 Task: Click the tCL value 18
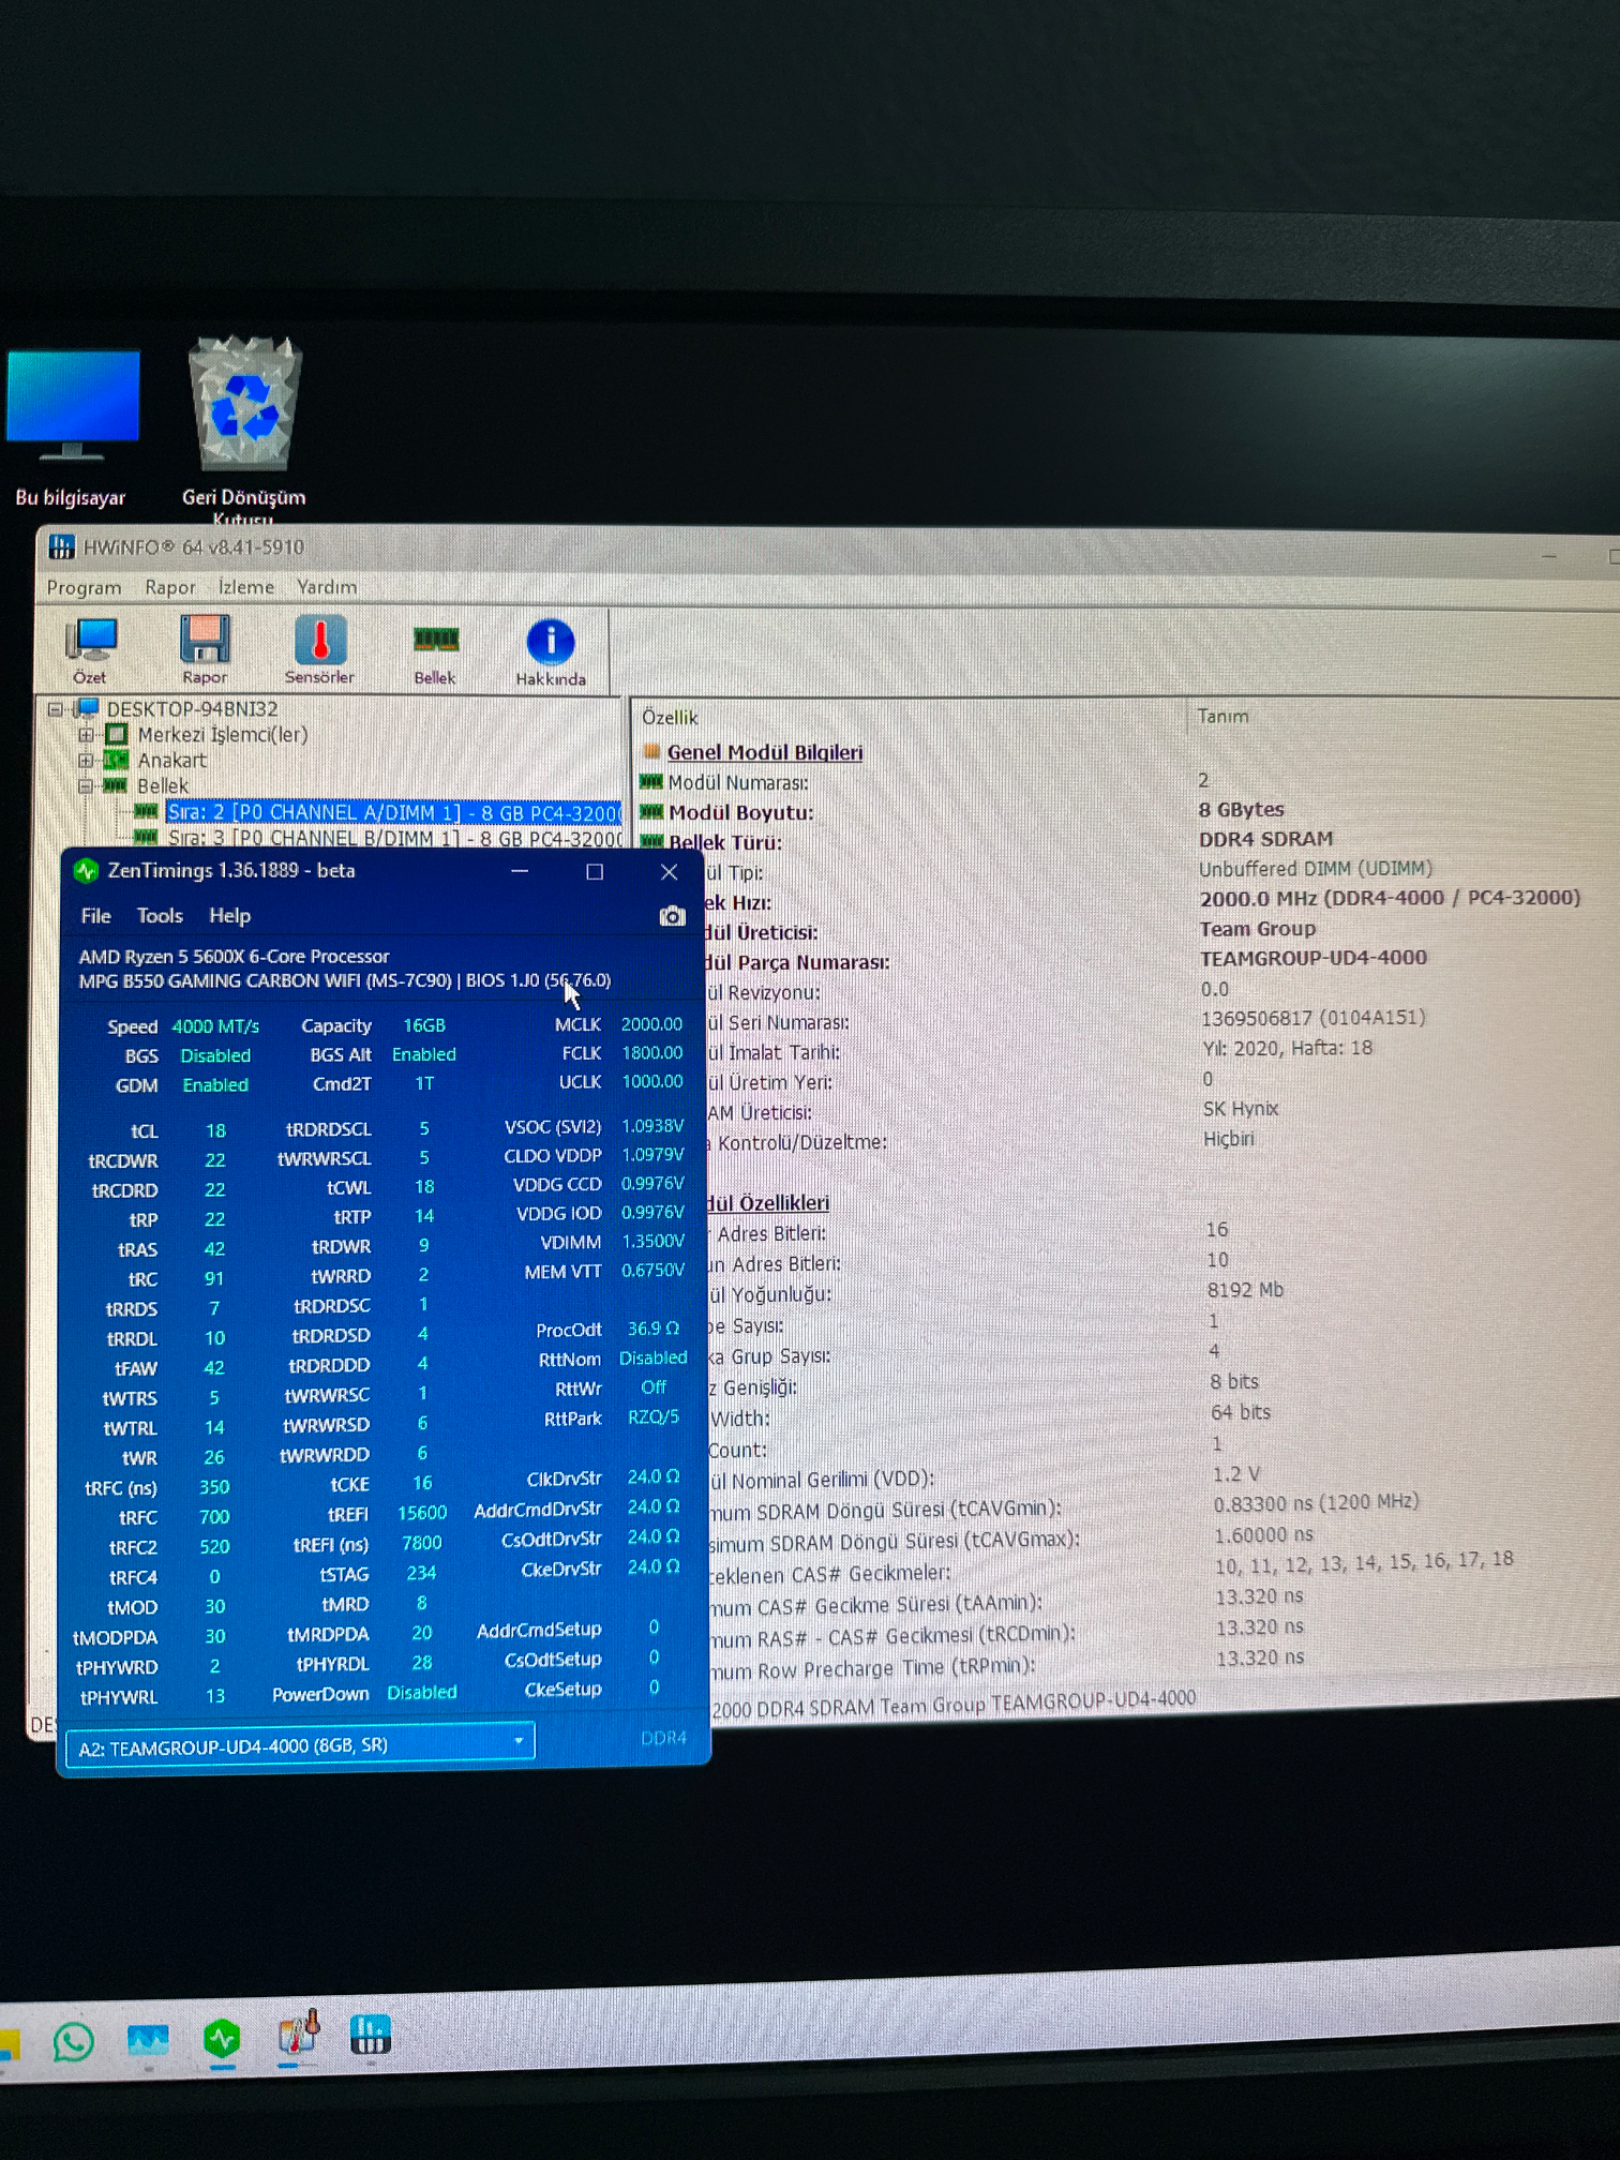pos(215,1131)
